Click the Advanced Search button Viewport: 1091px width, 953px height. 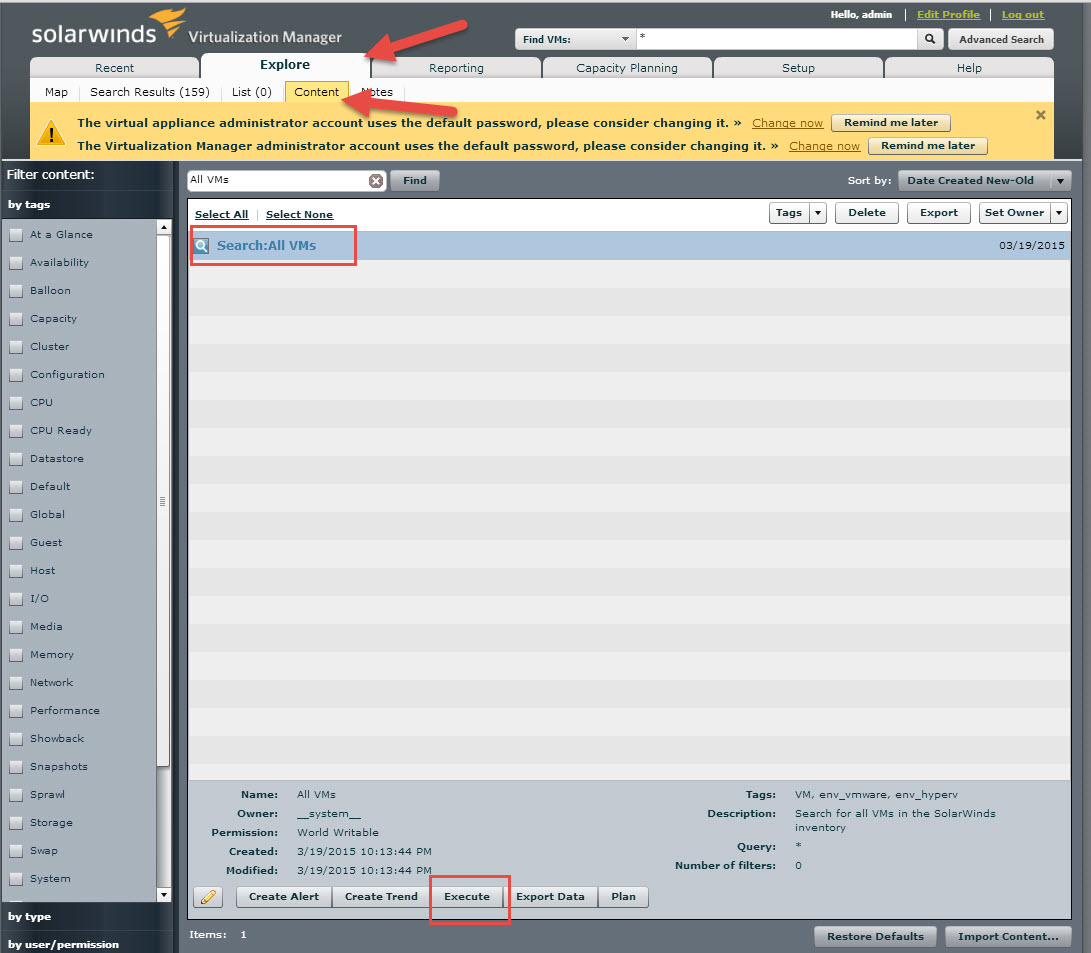(x=1001, y=39)
